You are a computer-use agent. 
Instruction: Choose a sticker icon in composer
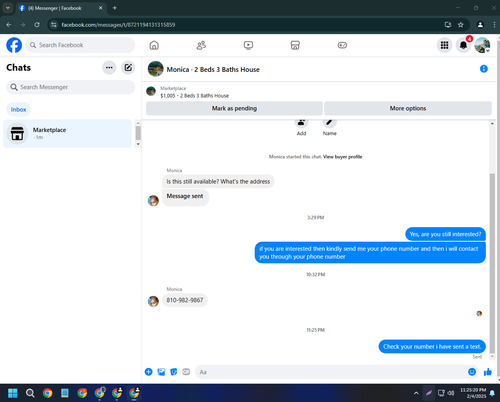coord(174,372)
